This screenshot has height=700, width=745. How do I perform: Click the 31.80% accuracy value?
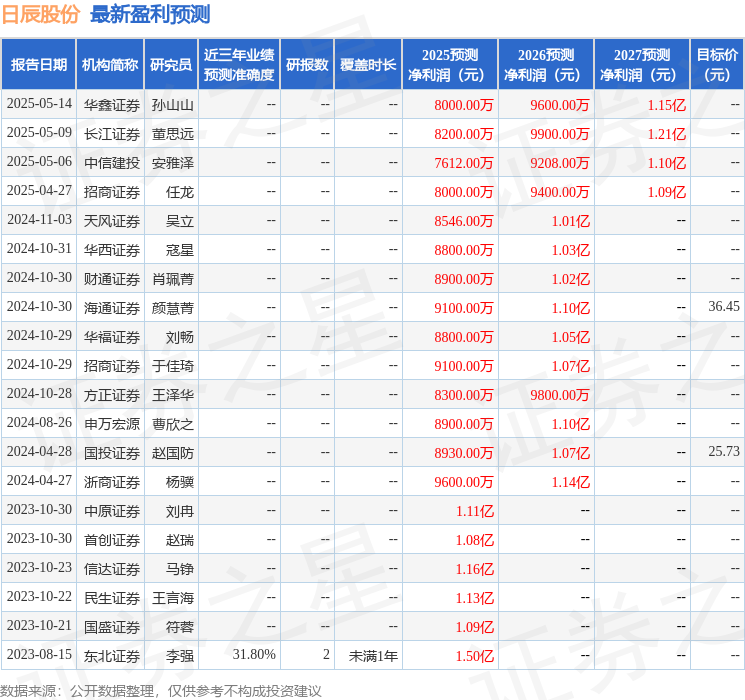tap(254, 656)
